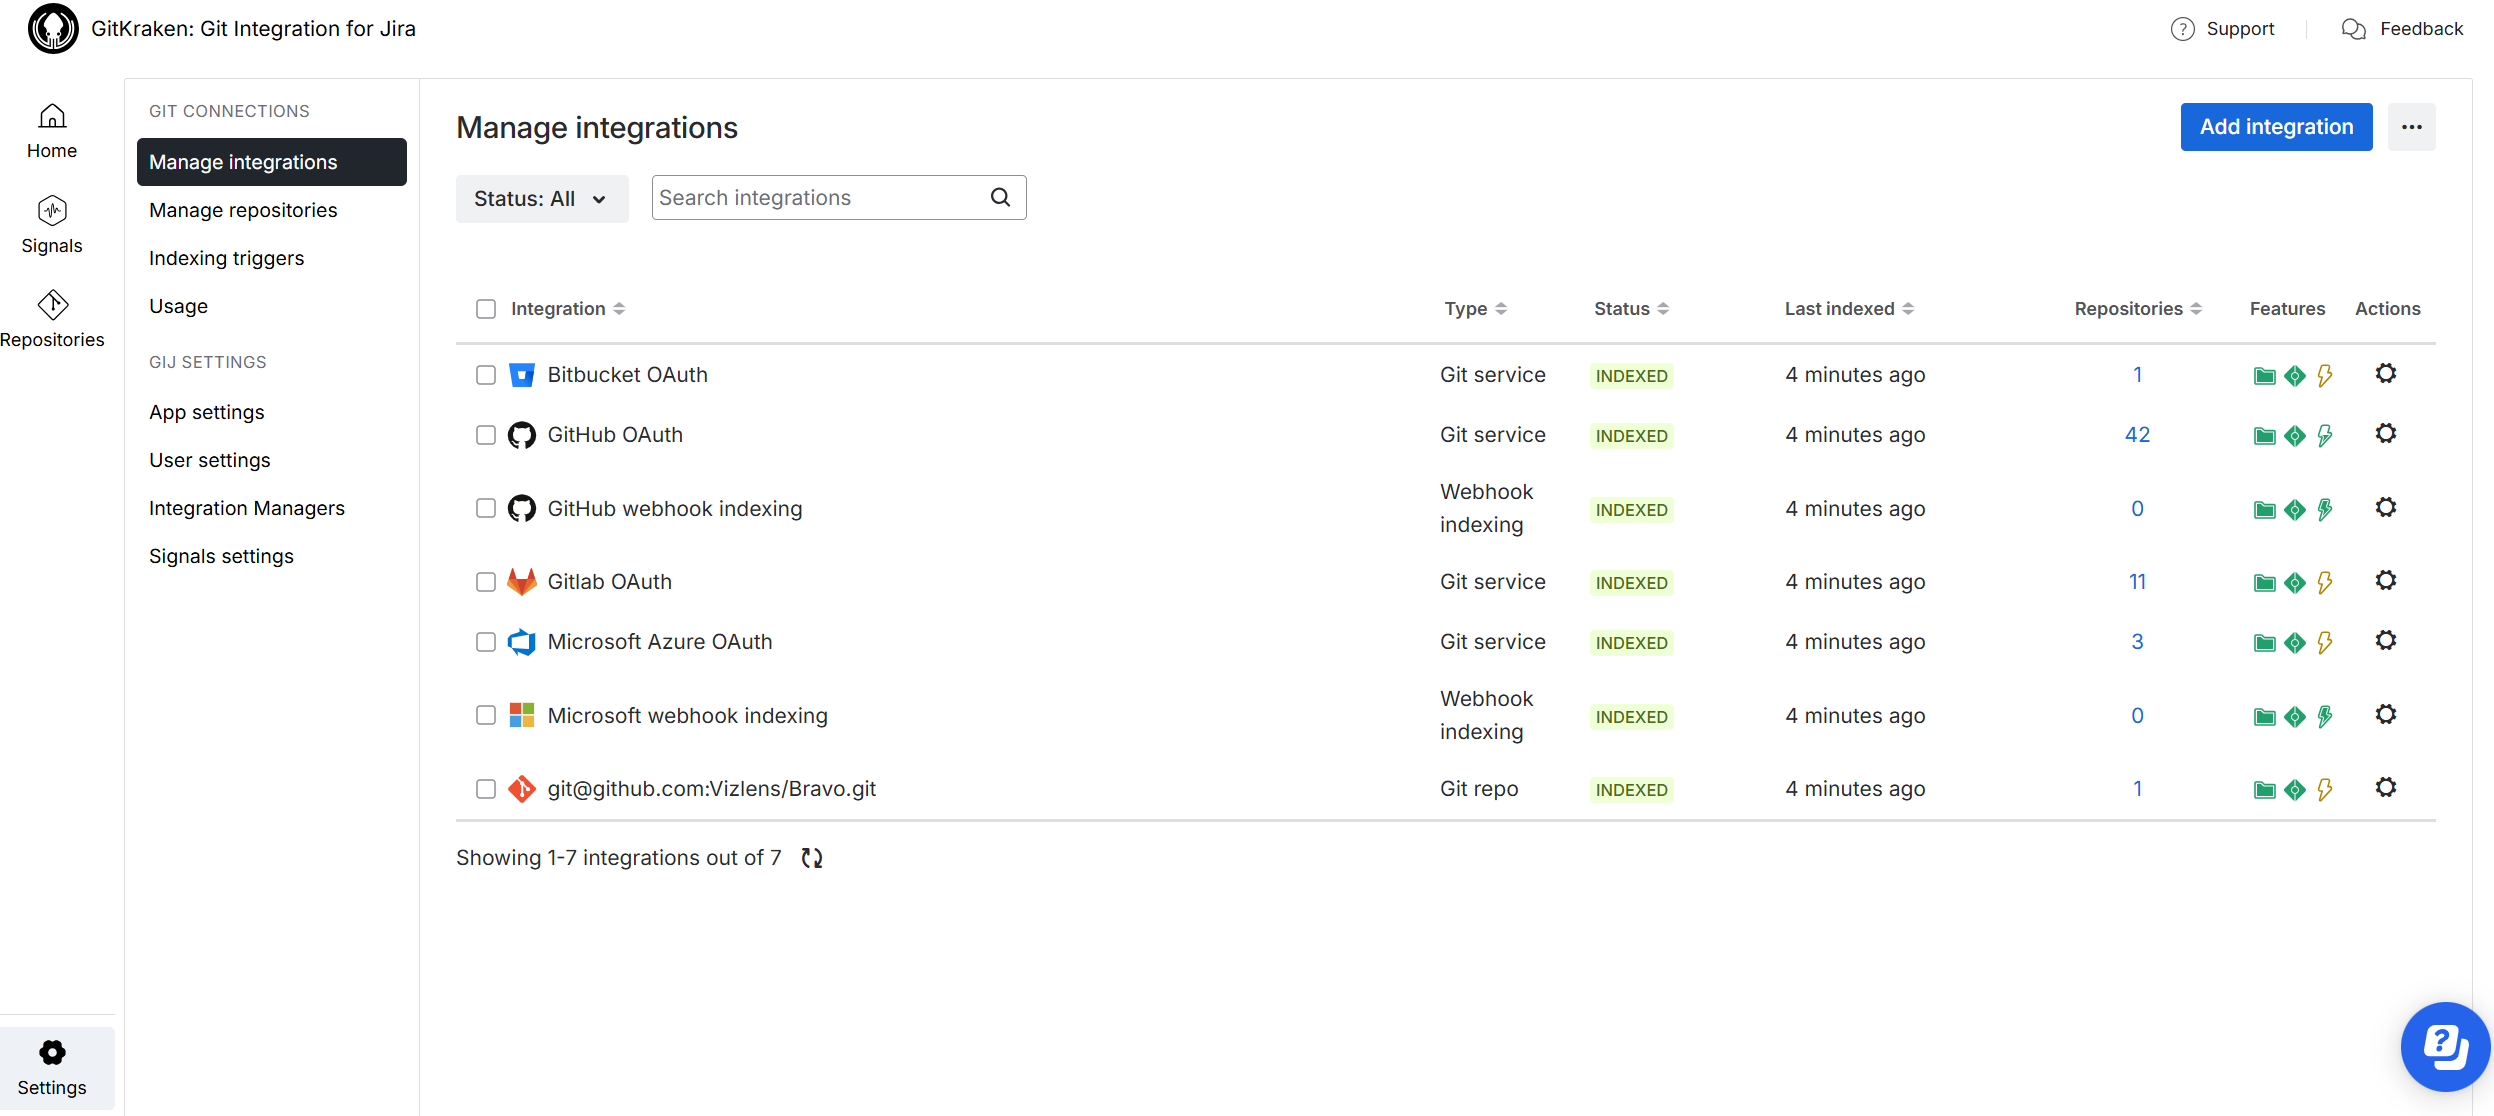The height and width of the screenshot is (1116, 2494).
Task: Check the Bitbucket OAuth row checkbox
Action: click(x=486, y=375)
